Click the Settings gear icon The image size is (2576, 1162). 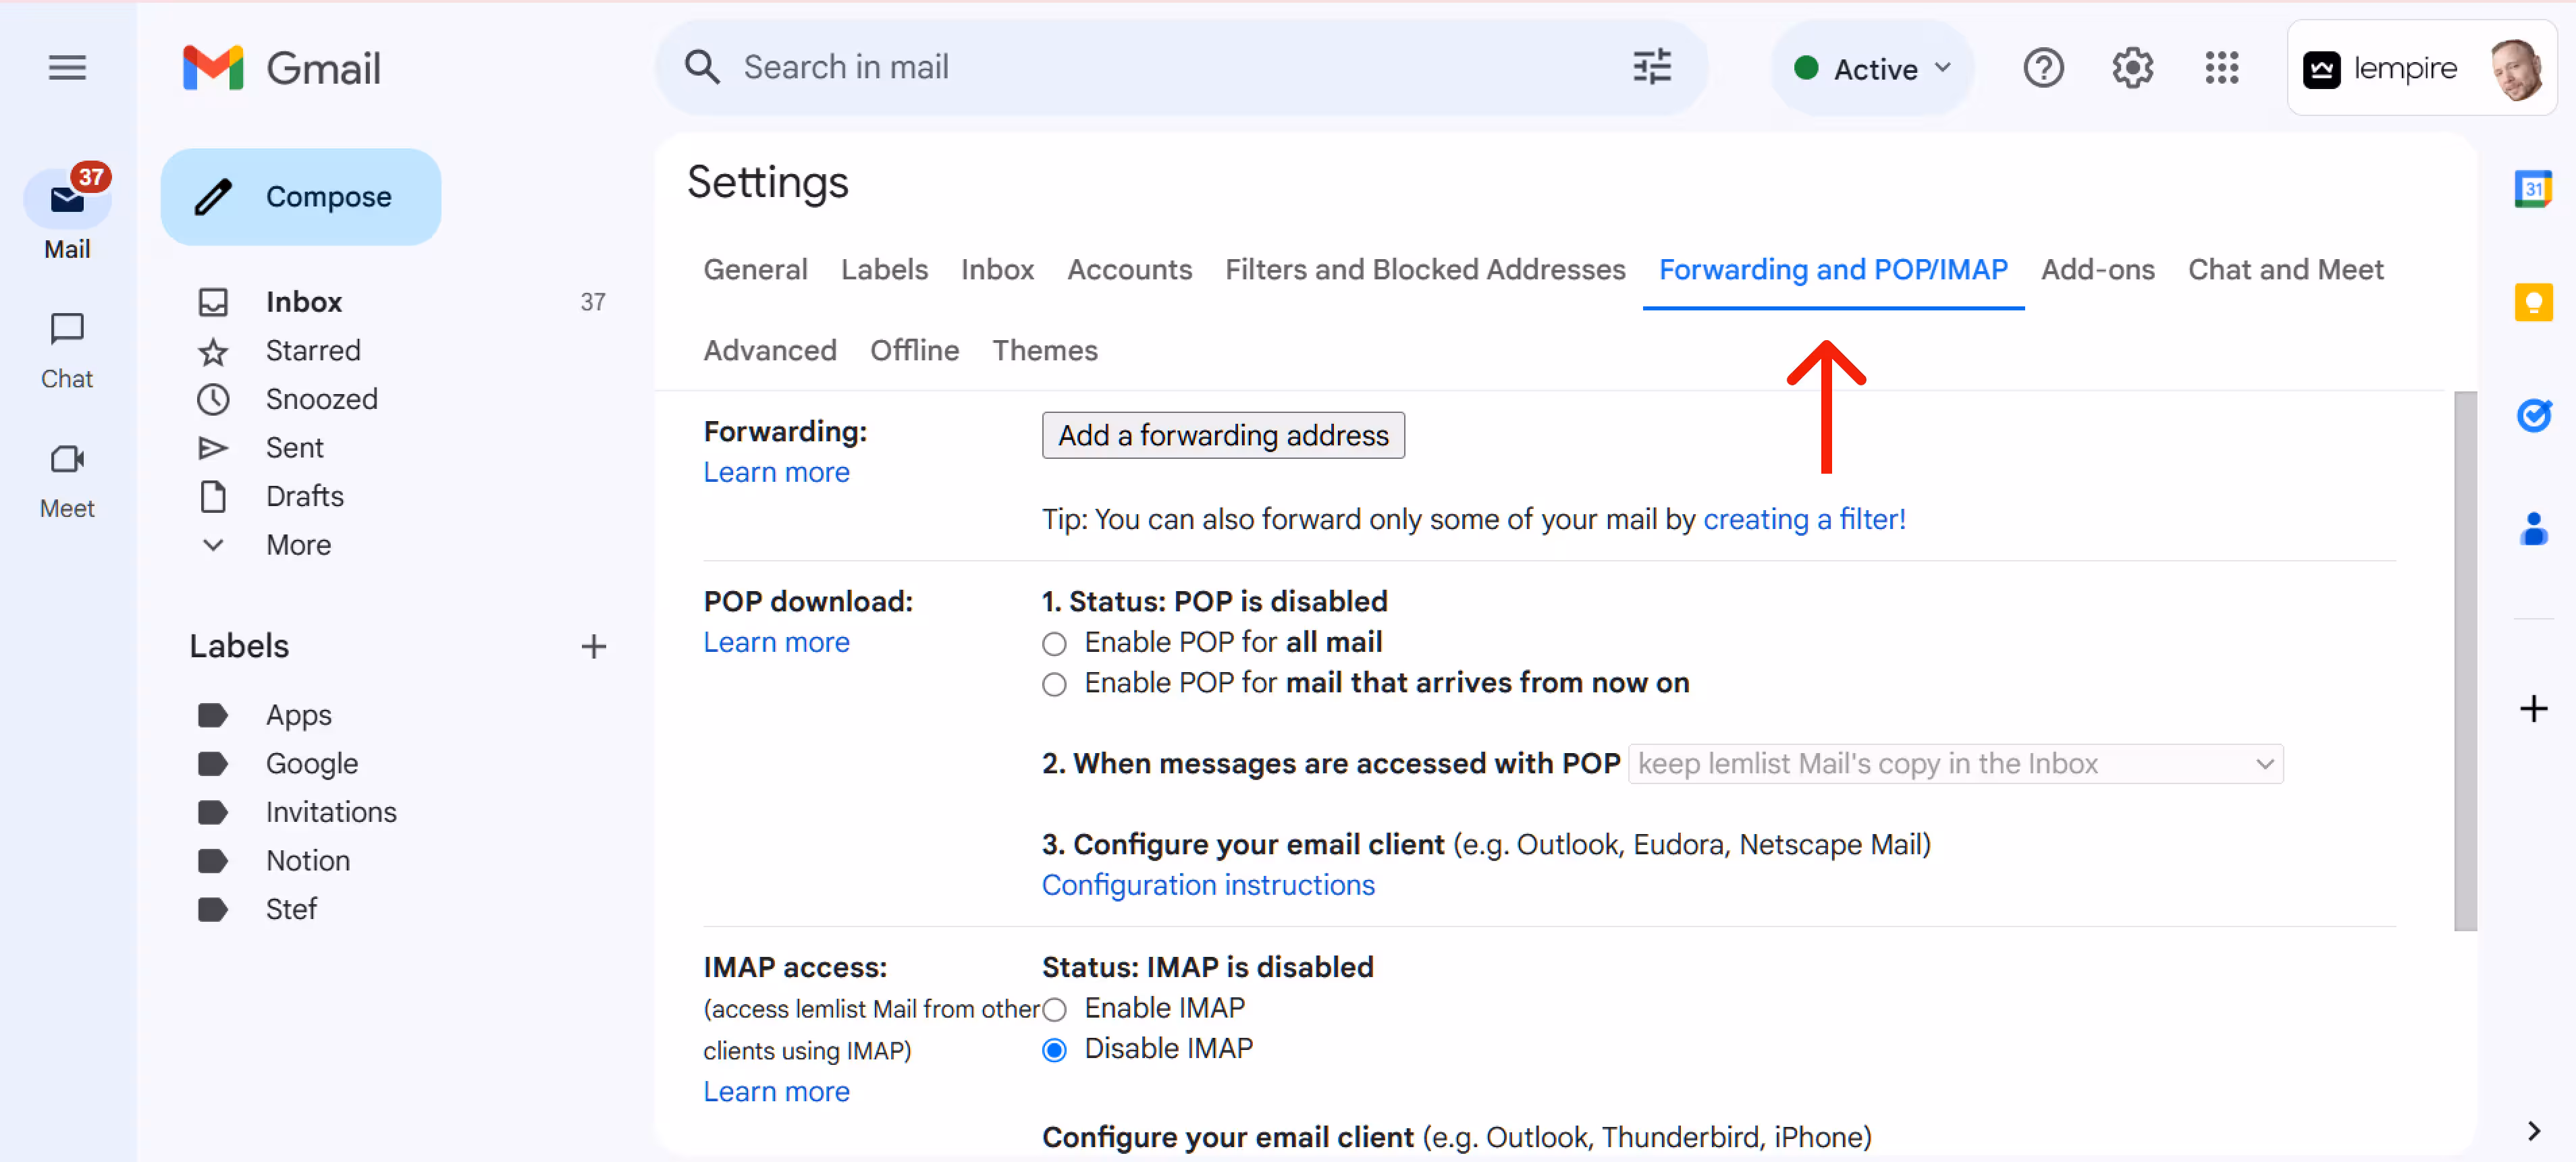[x=2132, y=68]
